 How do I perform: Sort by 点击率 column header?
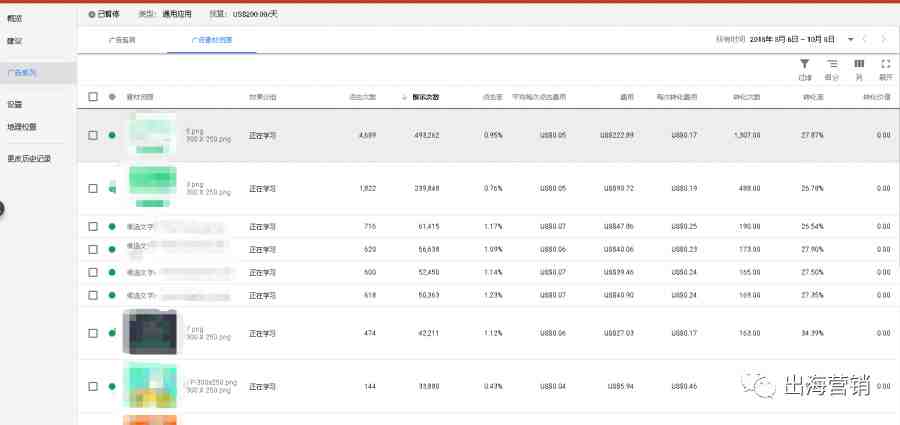pyautogui.click(x=492, y=97)
